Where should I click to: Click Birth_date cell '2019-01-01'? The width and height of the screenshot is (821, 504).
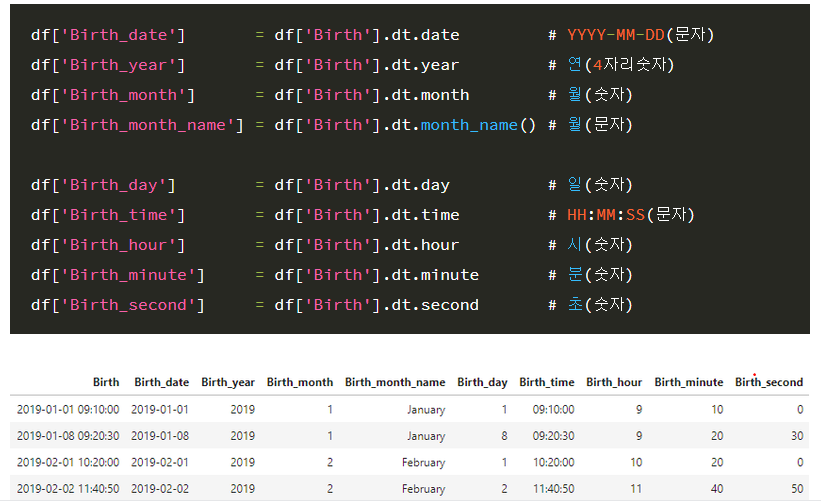[160, 410]
